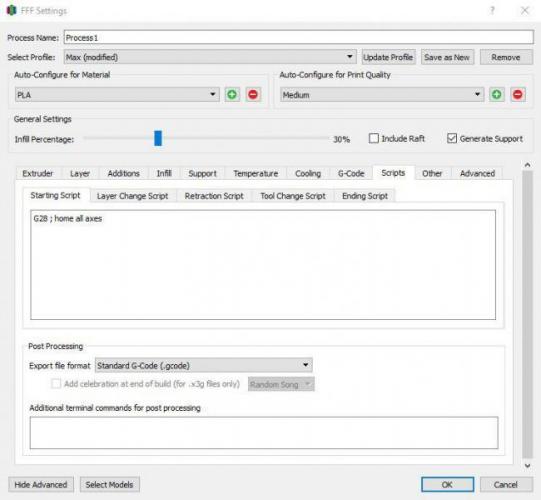Switch to the Temperature tab
Image resolution: width=541 pixels, height=500 pixels.
point(256,173)
